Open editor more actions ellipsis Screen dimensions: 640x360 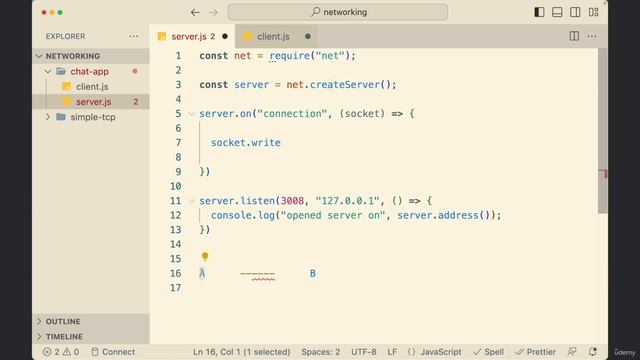[x=592, y=36]
